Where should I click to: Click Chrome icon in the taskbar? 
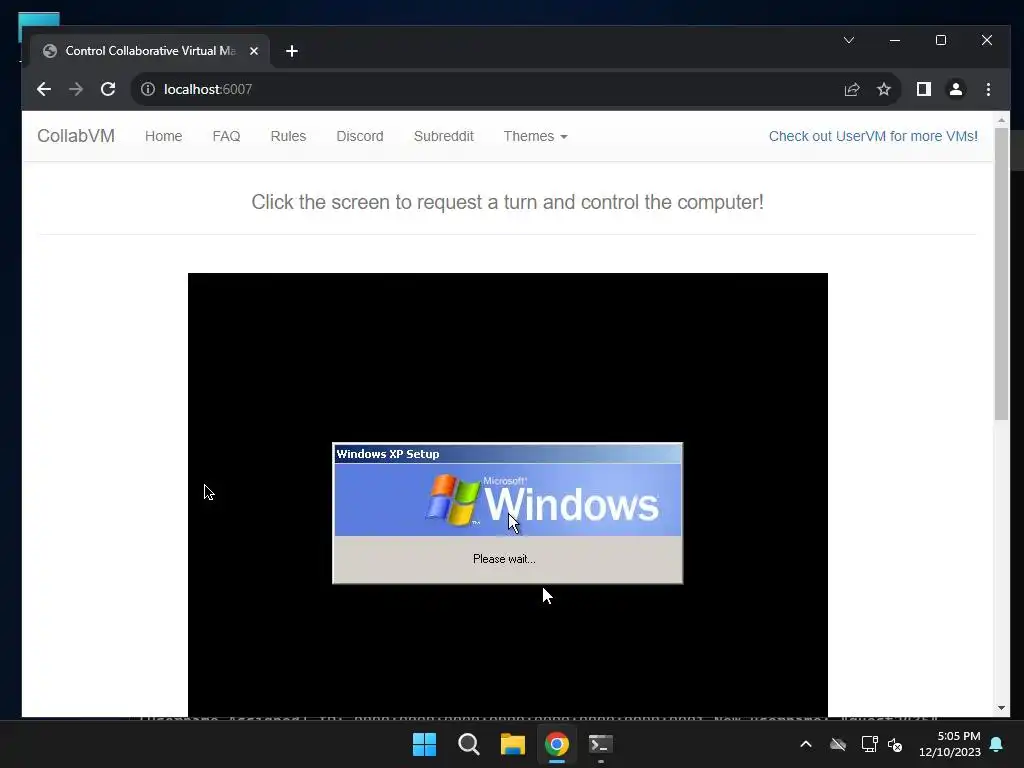coord(557,744)
